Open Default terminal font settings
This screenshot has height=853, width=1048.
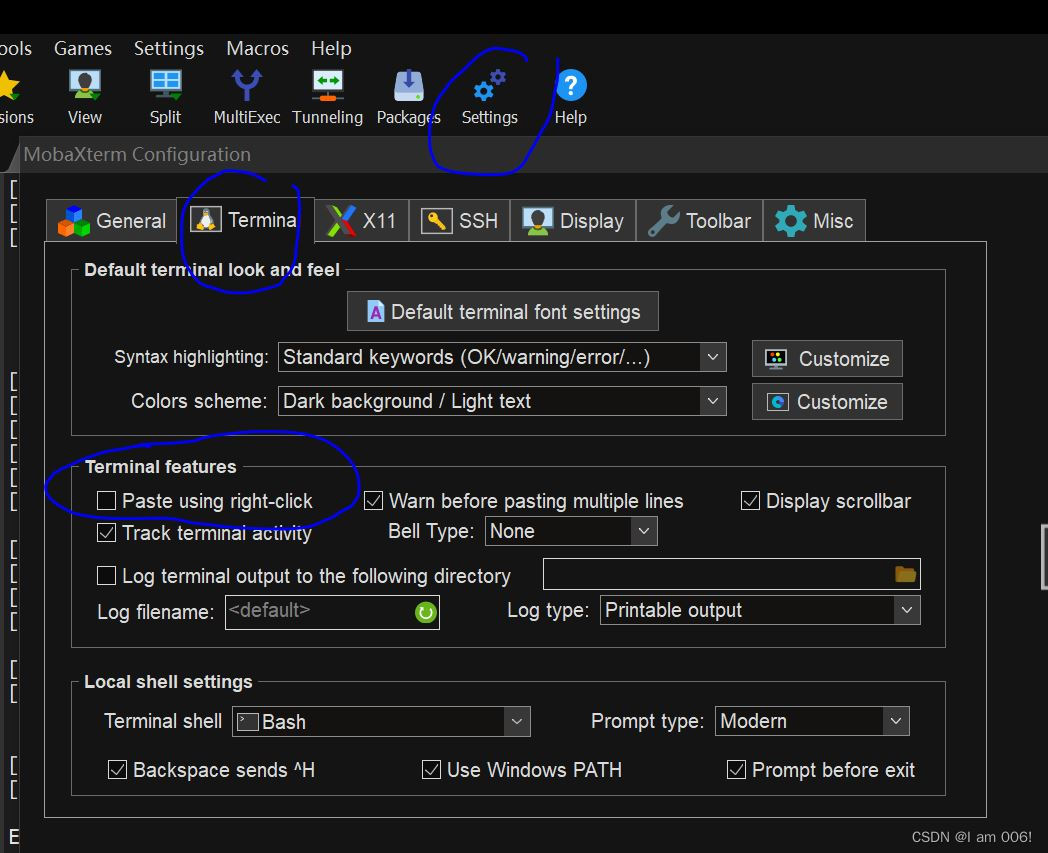[503, 312]
